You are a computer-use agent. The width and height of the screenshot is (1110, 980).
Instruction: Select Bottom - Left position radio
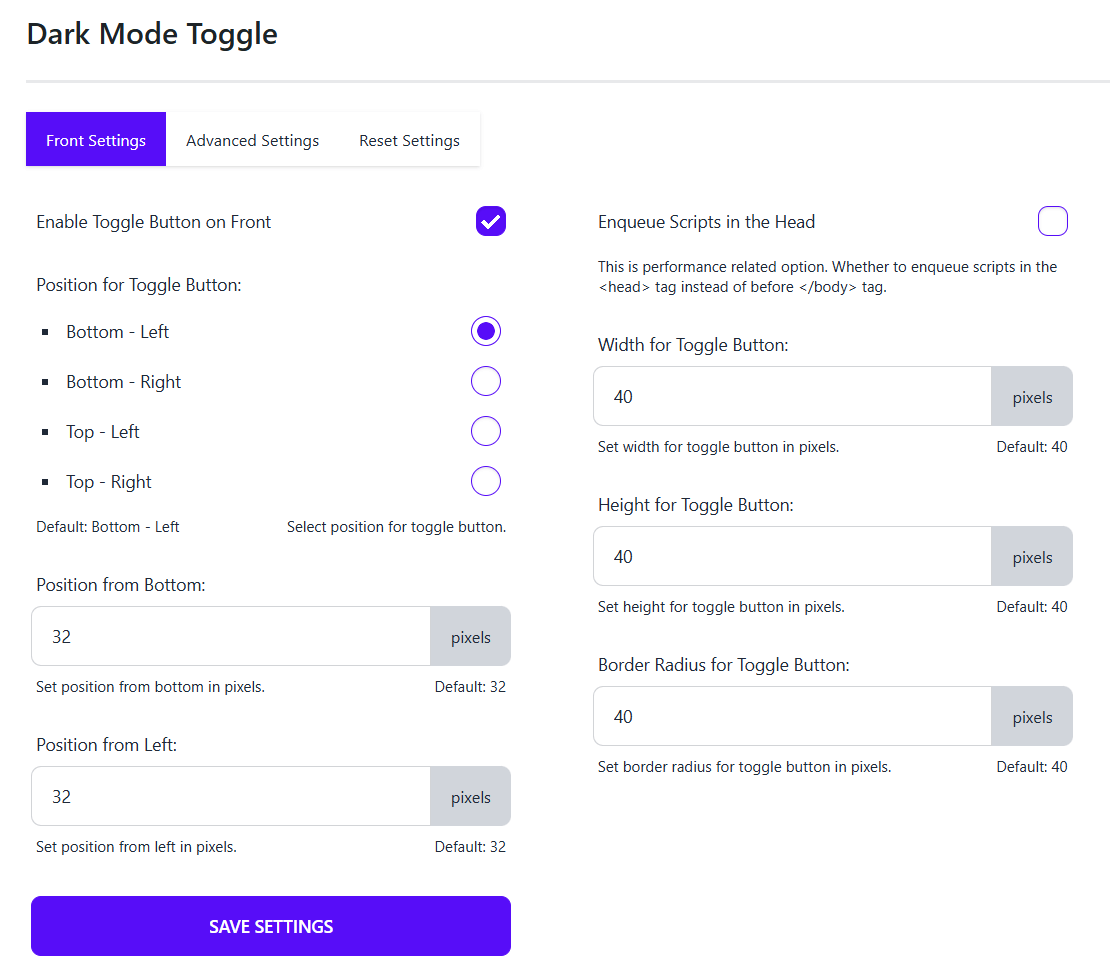486,331
